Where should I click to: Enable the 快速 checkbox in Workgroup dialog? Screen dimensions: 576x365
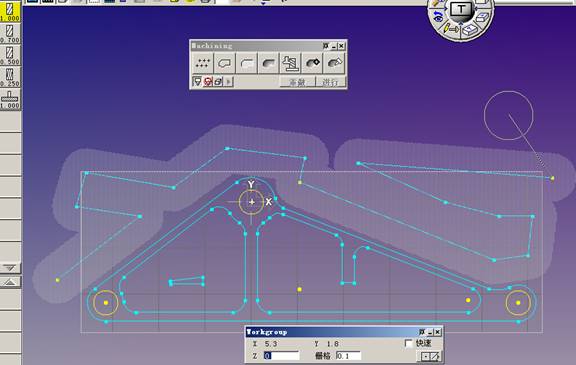408,343
